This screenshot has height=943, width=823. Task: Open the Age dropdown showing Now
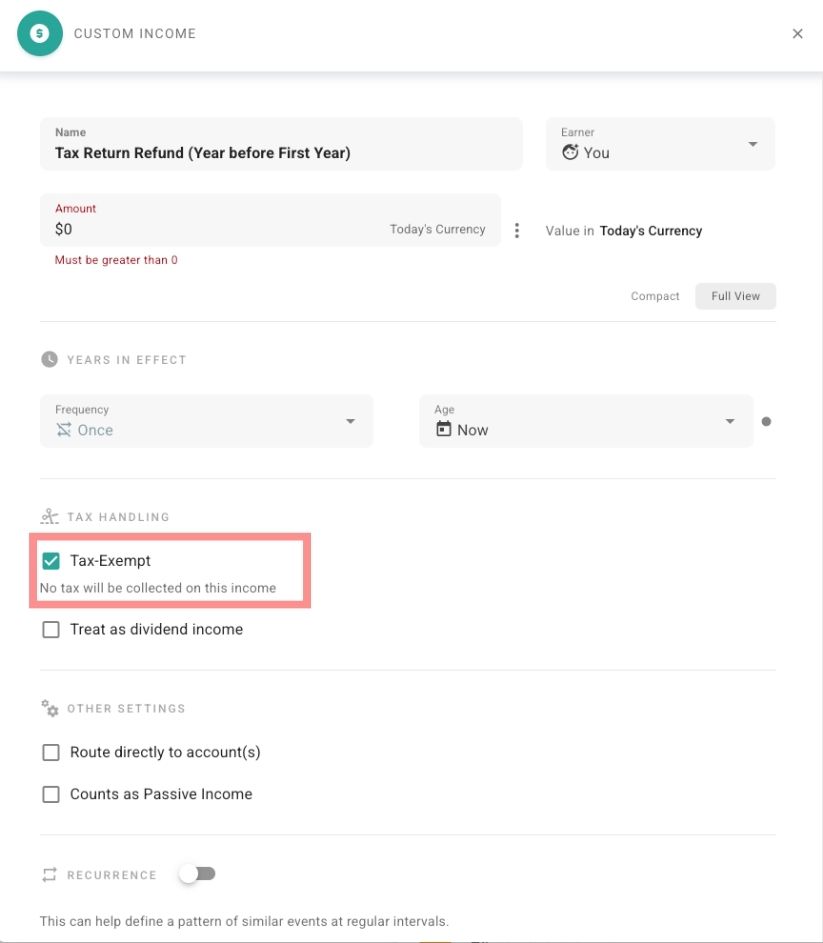point(729,421)
